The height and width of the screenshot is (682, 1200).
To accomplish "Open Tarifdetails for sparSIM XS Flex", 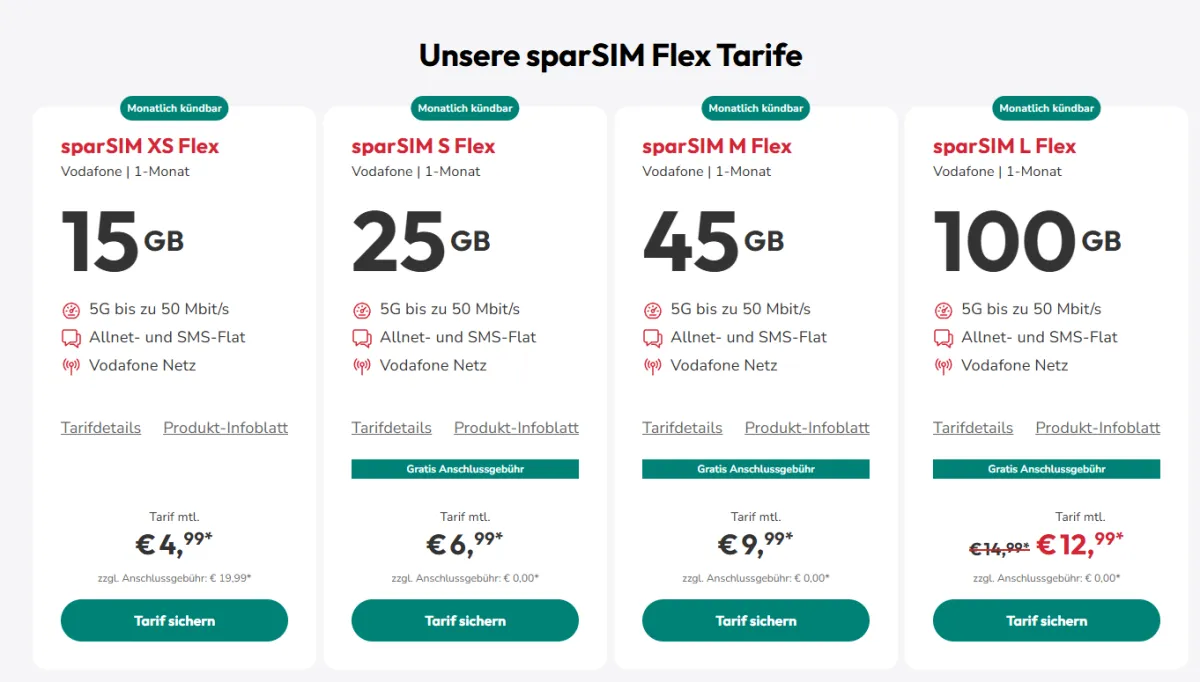I will (100, 427).
